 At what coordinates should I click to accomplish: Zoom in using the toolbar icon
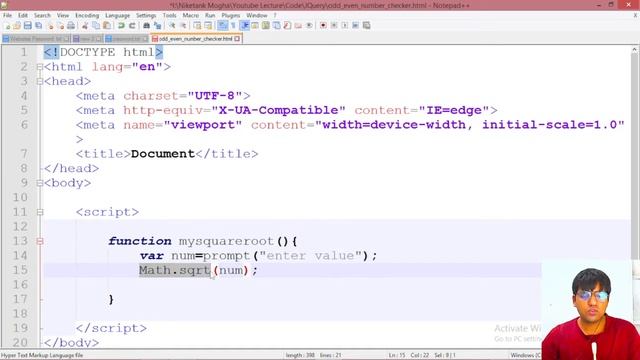(172, 26)
